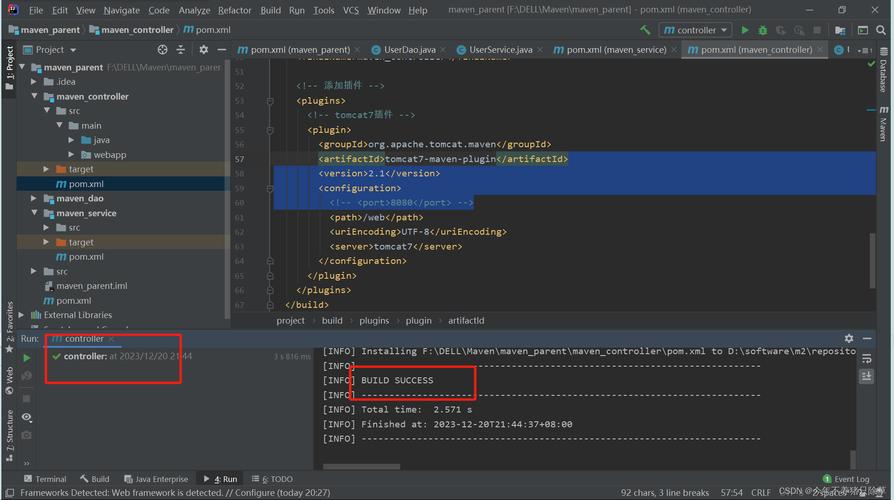Open the Build tool window
This screenshot has height=500, width=894.
pyautogui.click(x=95, y=479)
